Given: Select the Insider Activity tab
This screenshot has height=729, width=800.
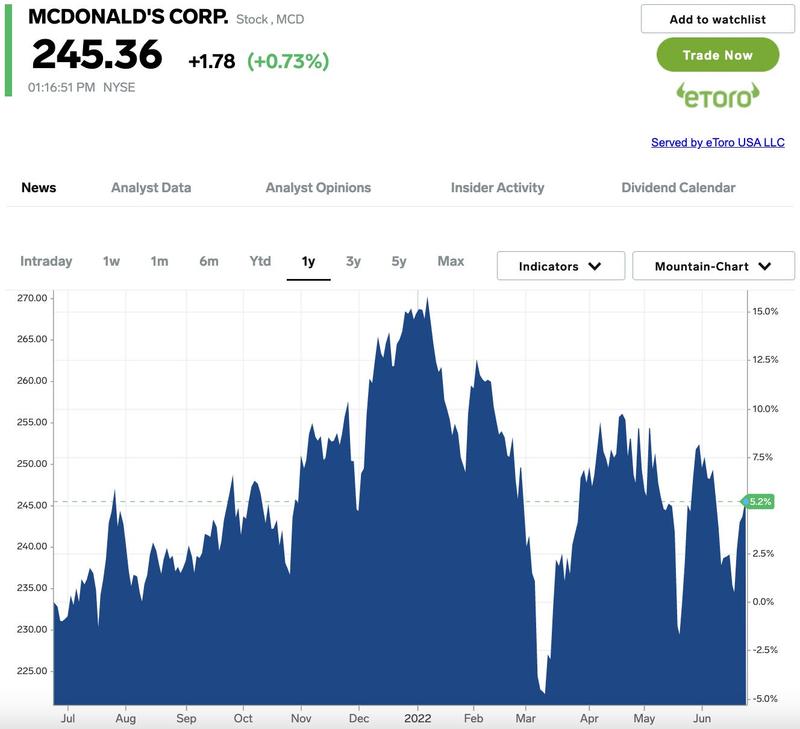Looking at the screenshot, I should pyautogui.click(x=497, y=187).
